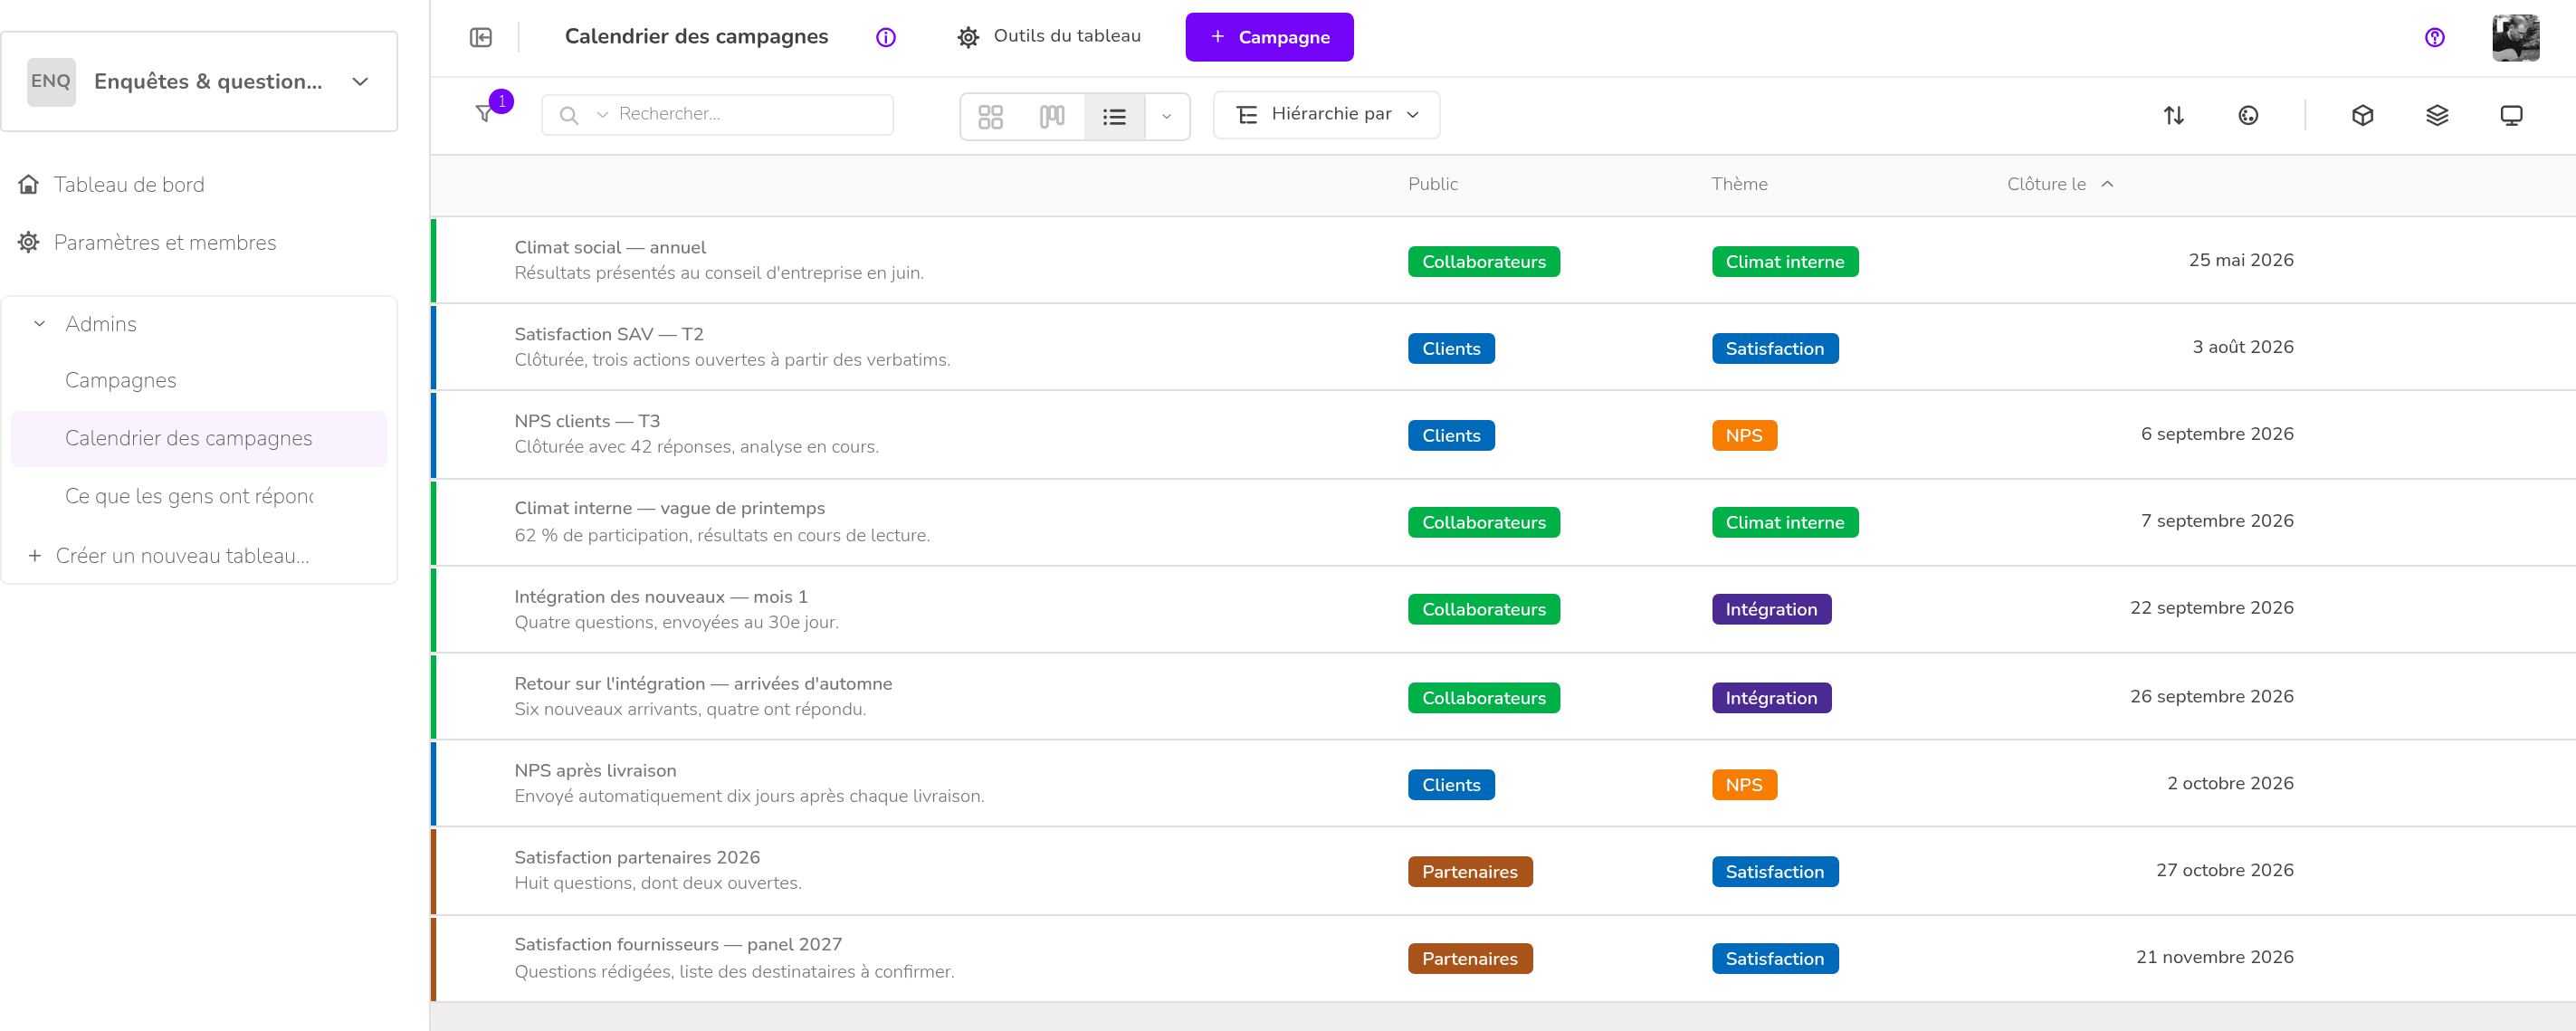Open the user avatar menu
Image resolution: width=2576 pixels, height=1031 pixels.
2516,37
